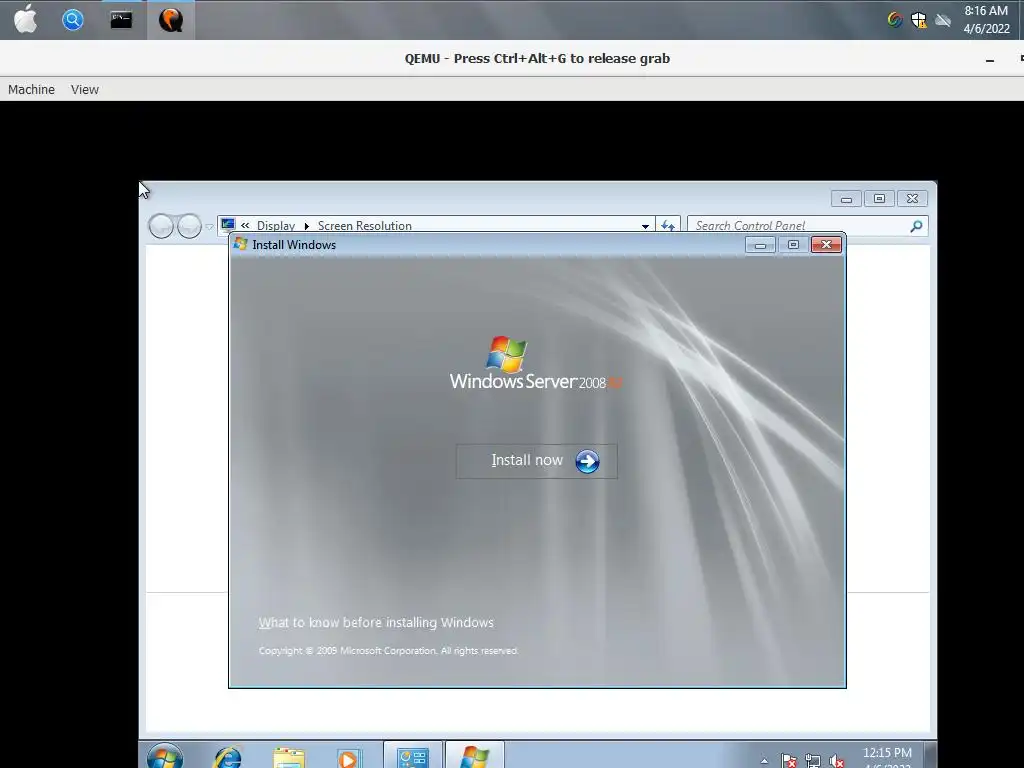This screenshot has width=1024, height=768.
Task: Click Install now button
Action: point(536,461)
